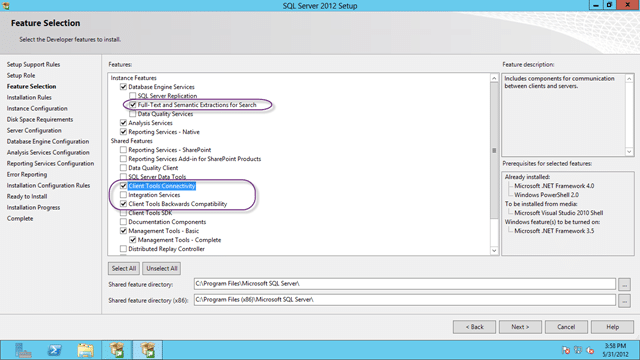Launch PowerShell from the taskbar
Viewport: 640px width, 360px height.
coord(54,350)
